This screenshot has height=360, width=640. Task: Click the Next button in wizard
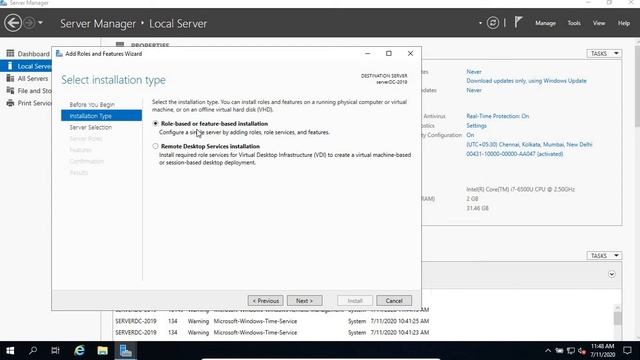coord(304,301)
